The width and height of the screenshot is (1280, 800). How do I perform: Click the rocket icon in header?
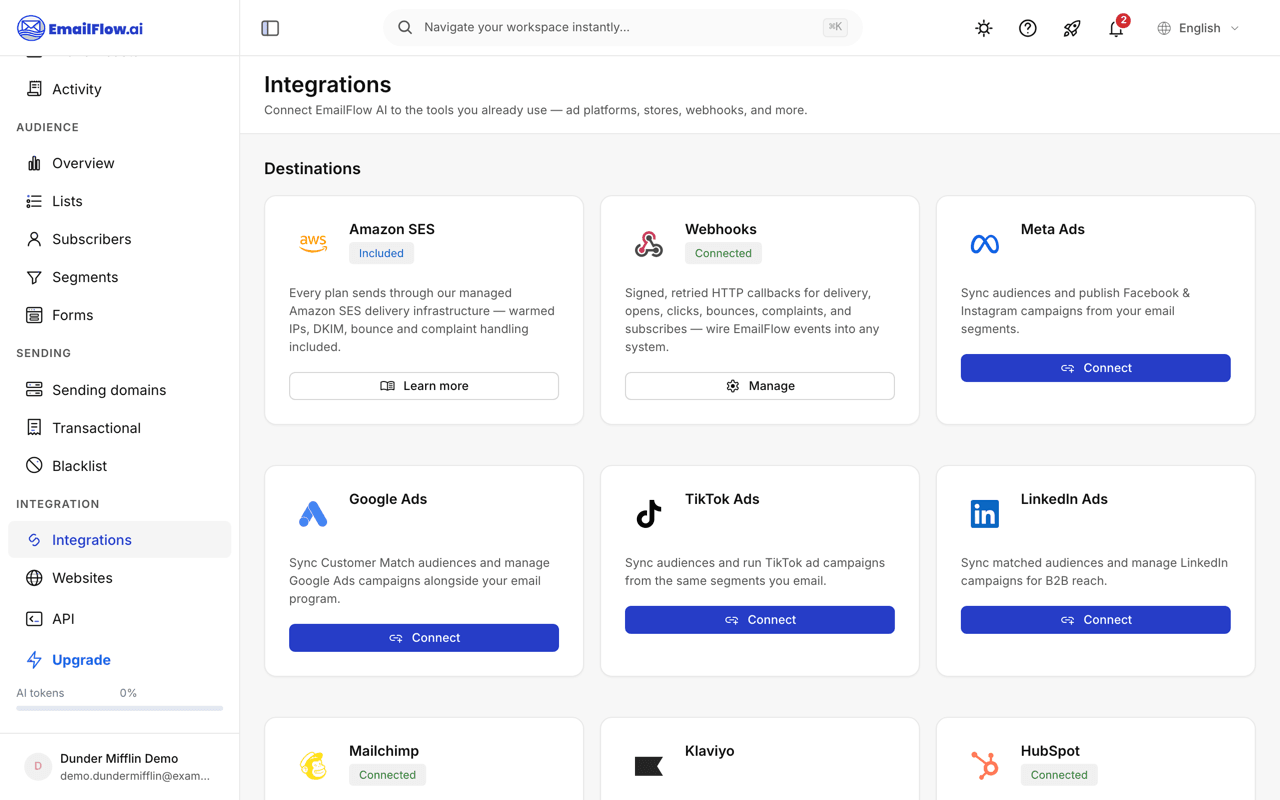coord(1072,28)
